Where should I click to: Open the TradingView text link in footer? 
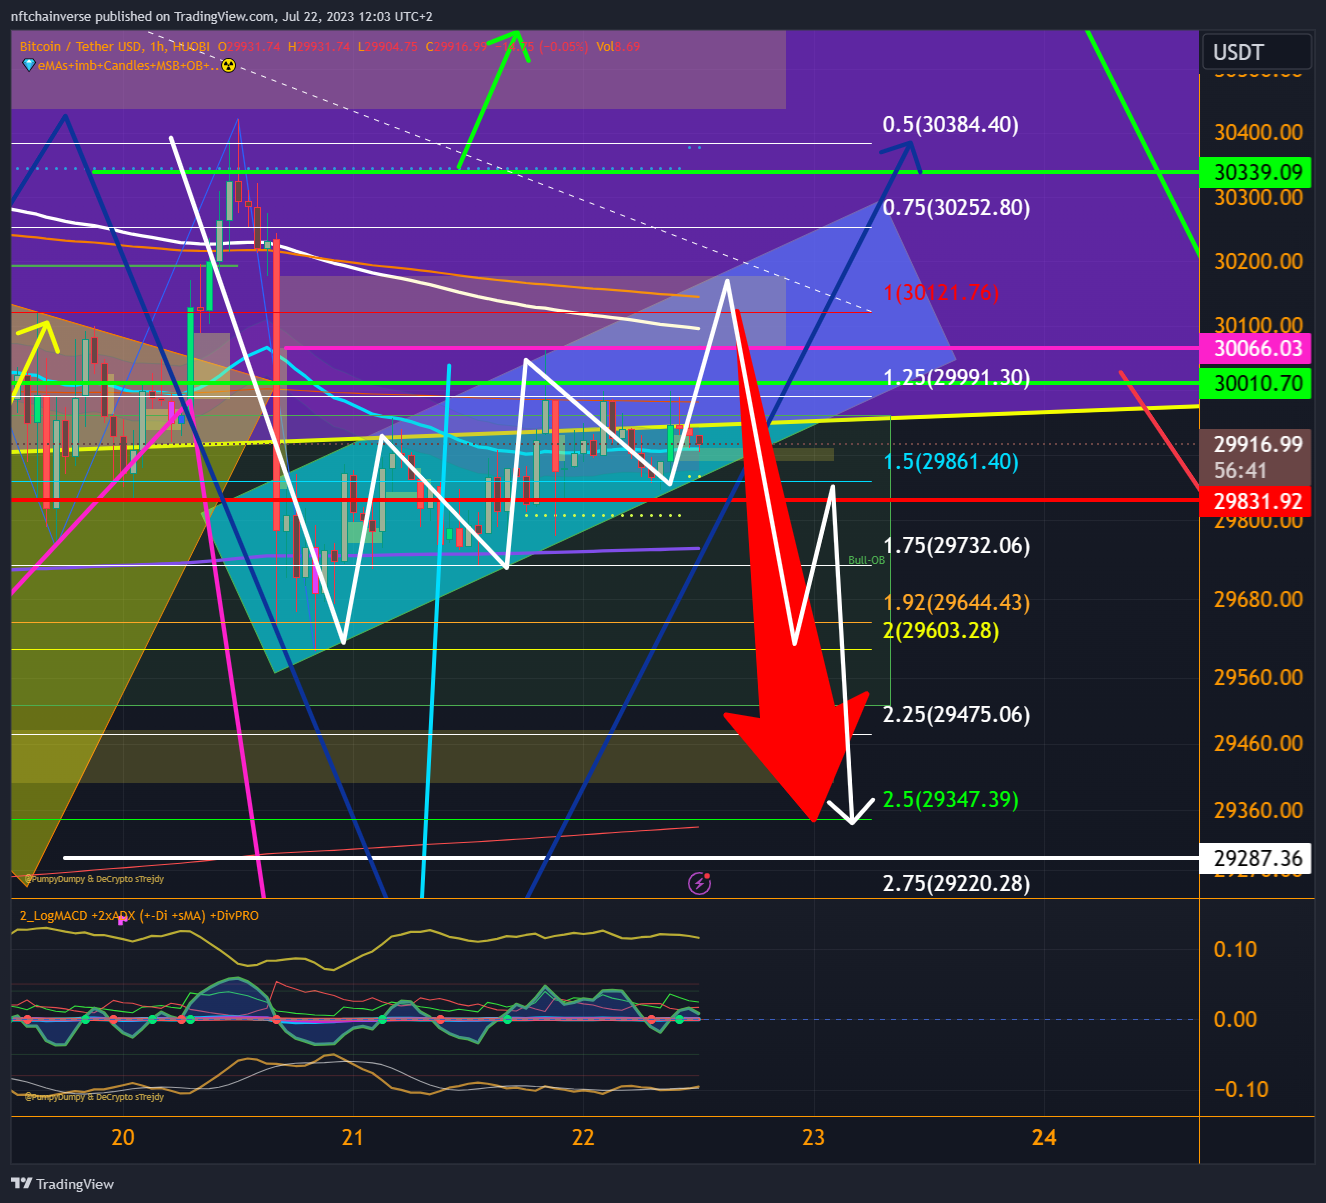click(75, 1184)
